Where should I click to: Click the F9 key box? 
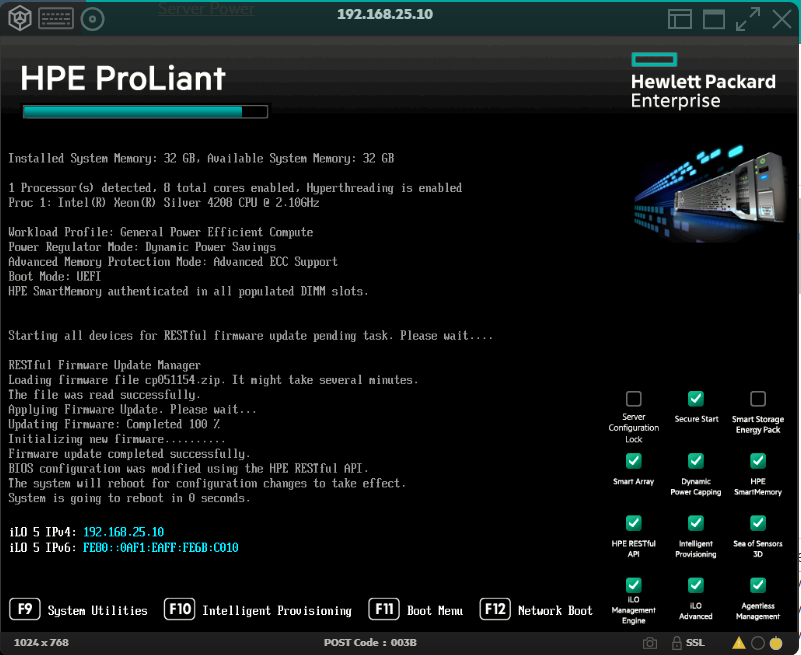(x=25, y=609)
